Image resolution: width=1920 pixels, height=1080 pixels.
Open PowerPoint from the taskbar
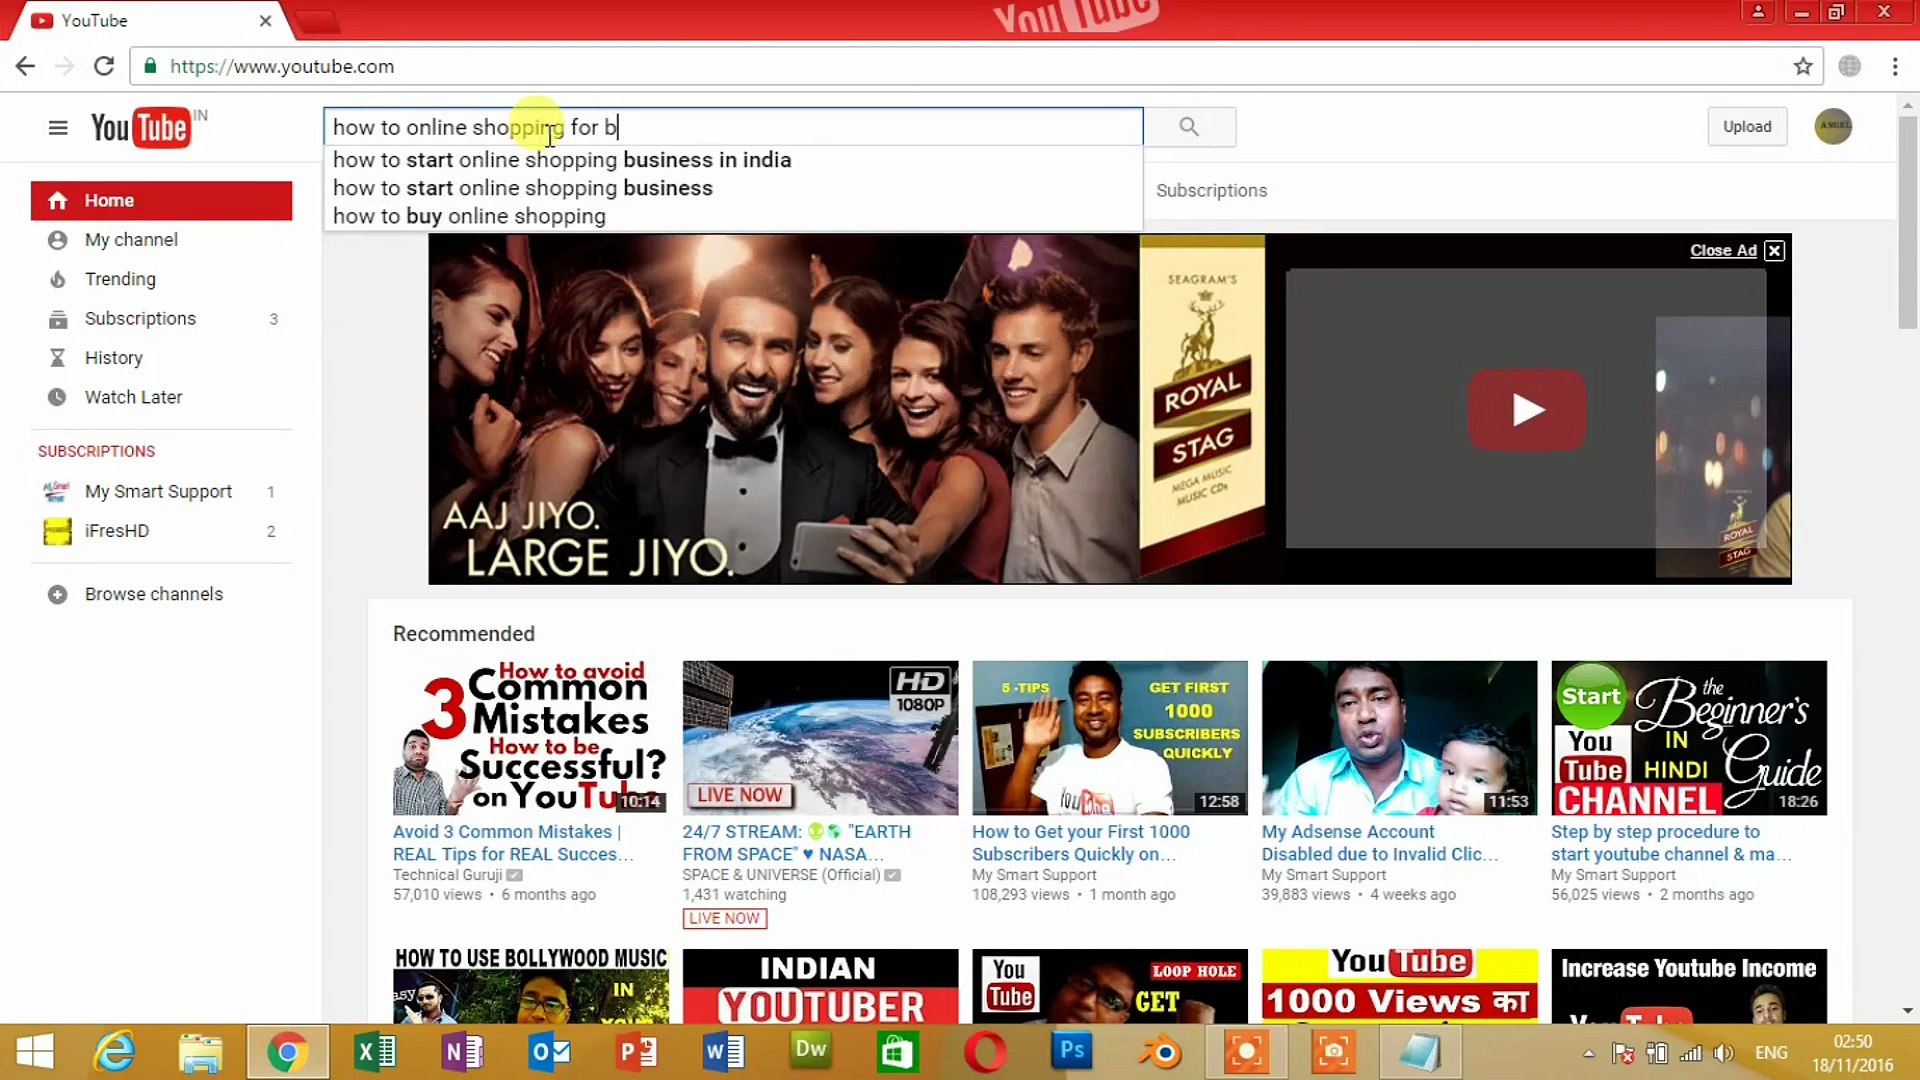click(636, 1051)
